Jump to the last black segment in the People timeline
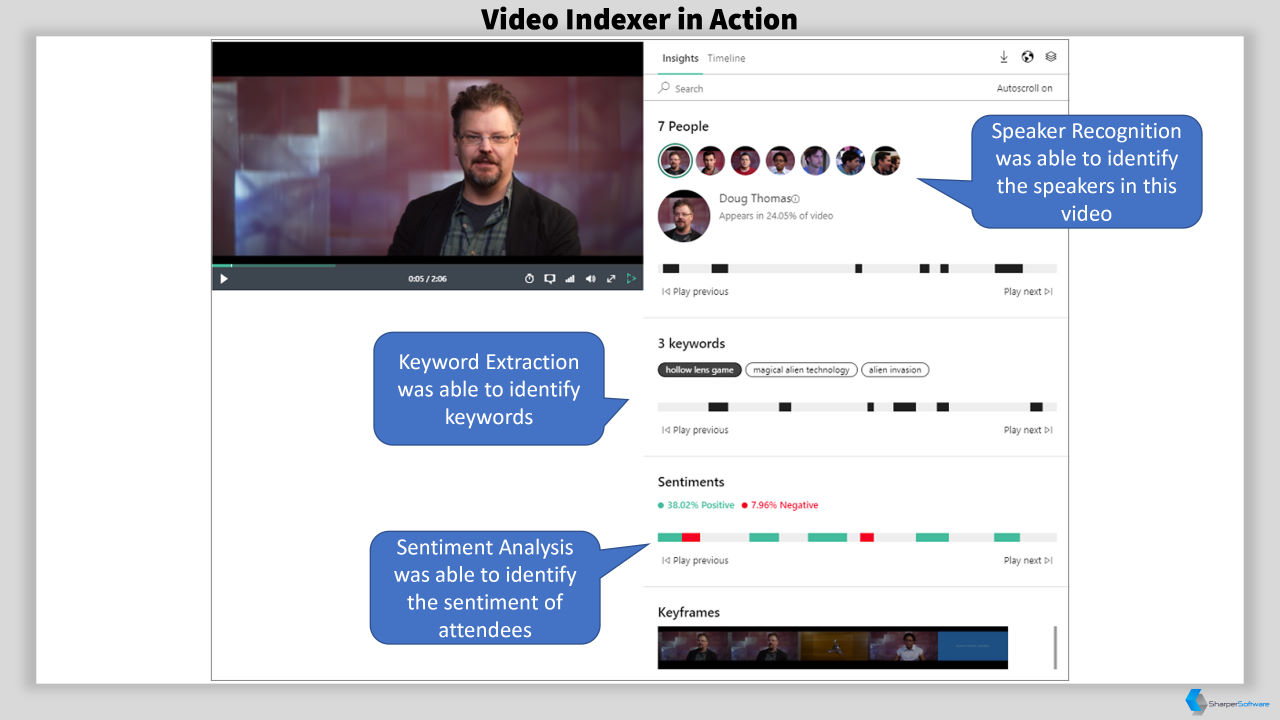Viewport: 1280px width, 720px height. pos(1008,268)
